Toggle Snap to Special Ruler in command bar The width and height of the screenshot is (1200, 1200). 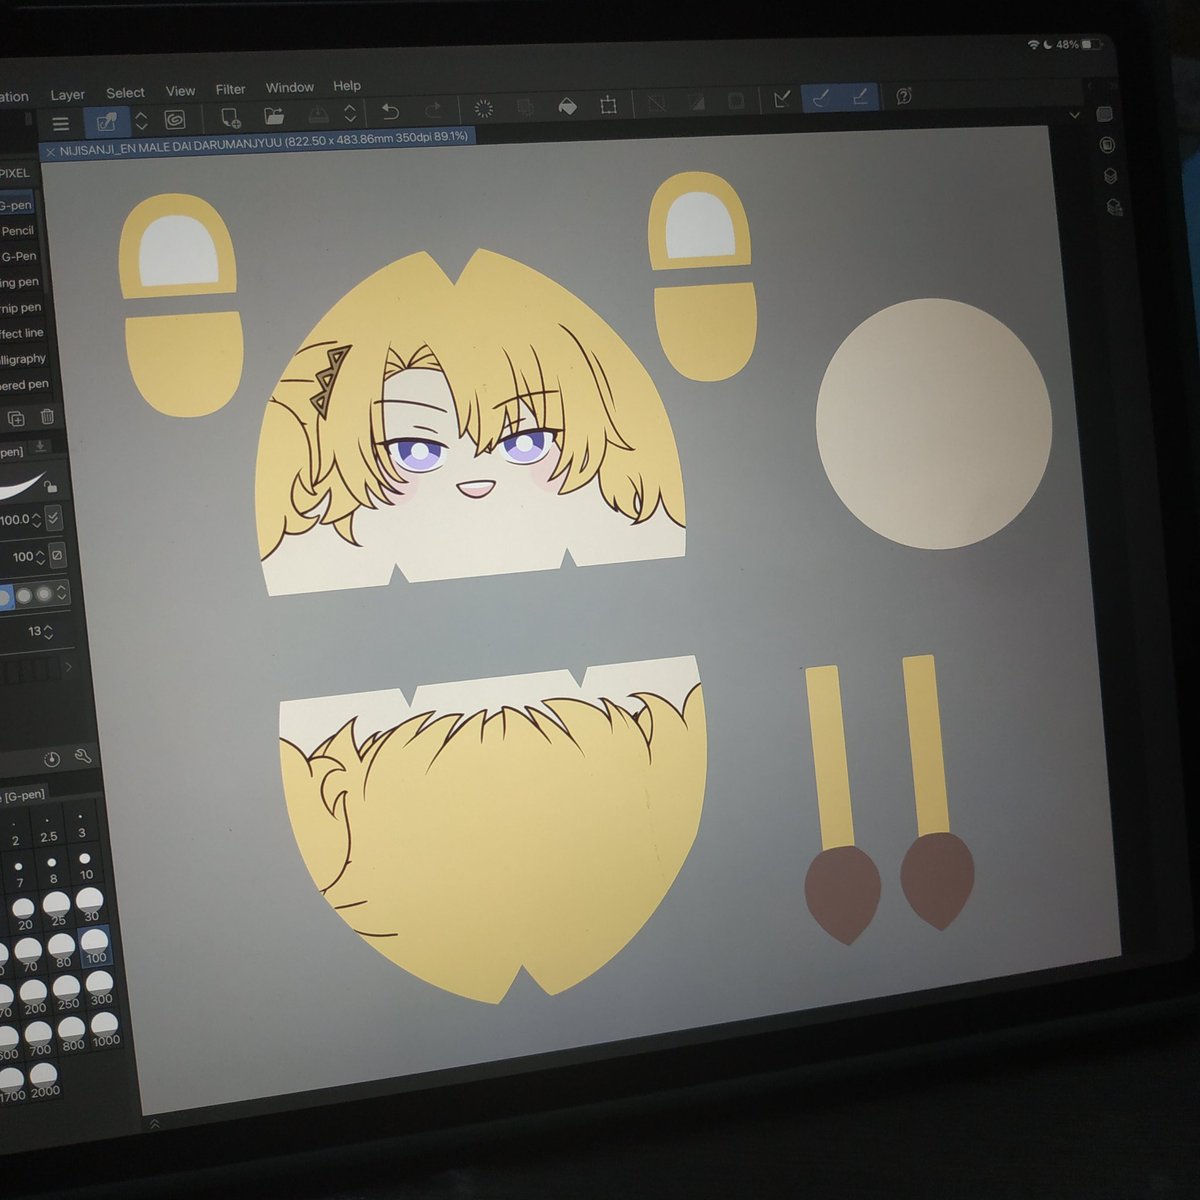point(821,98)
